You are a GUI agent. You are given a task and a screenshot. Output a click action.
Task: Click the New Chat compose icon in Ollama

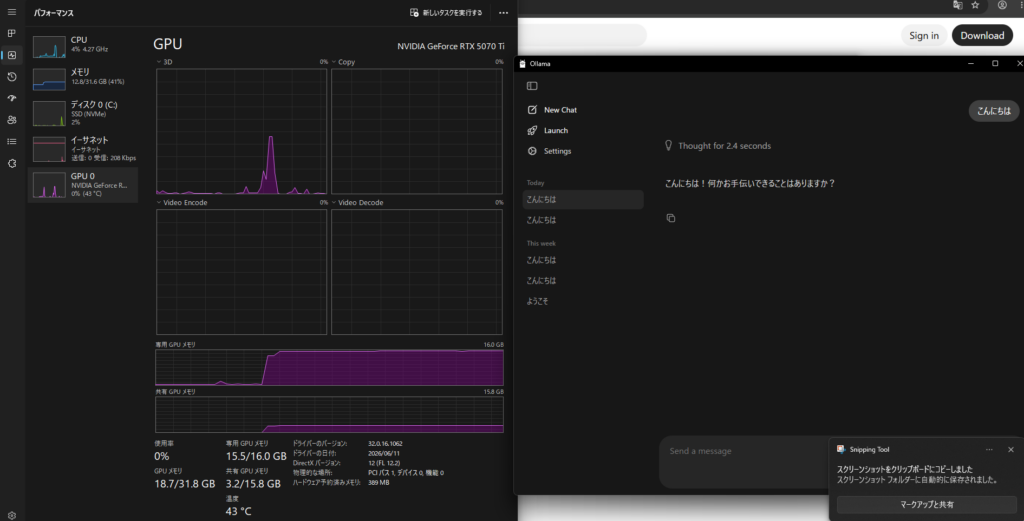532,110
